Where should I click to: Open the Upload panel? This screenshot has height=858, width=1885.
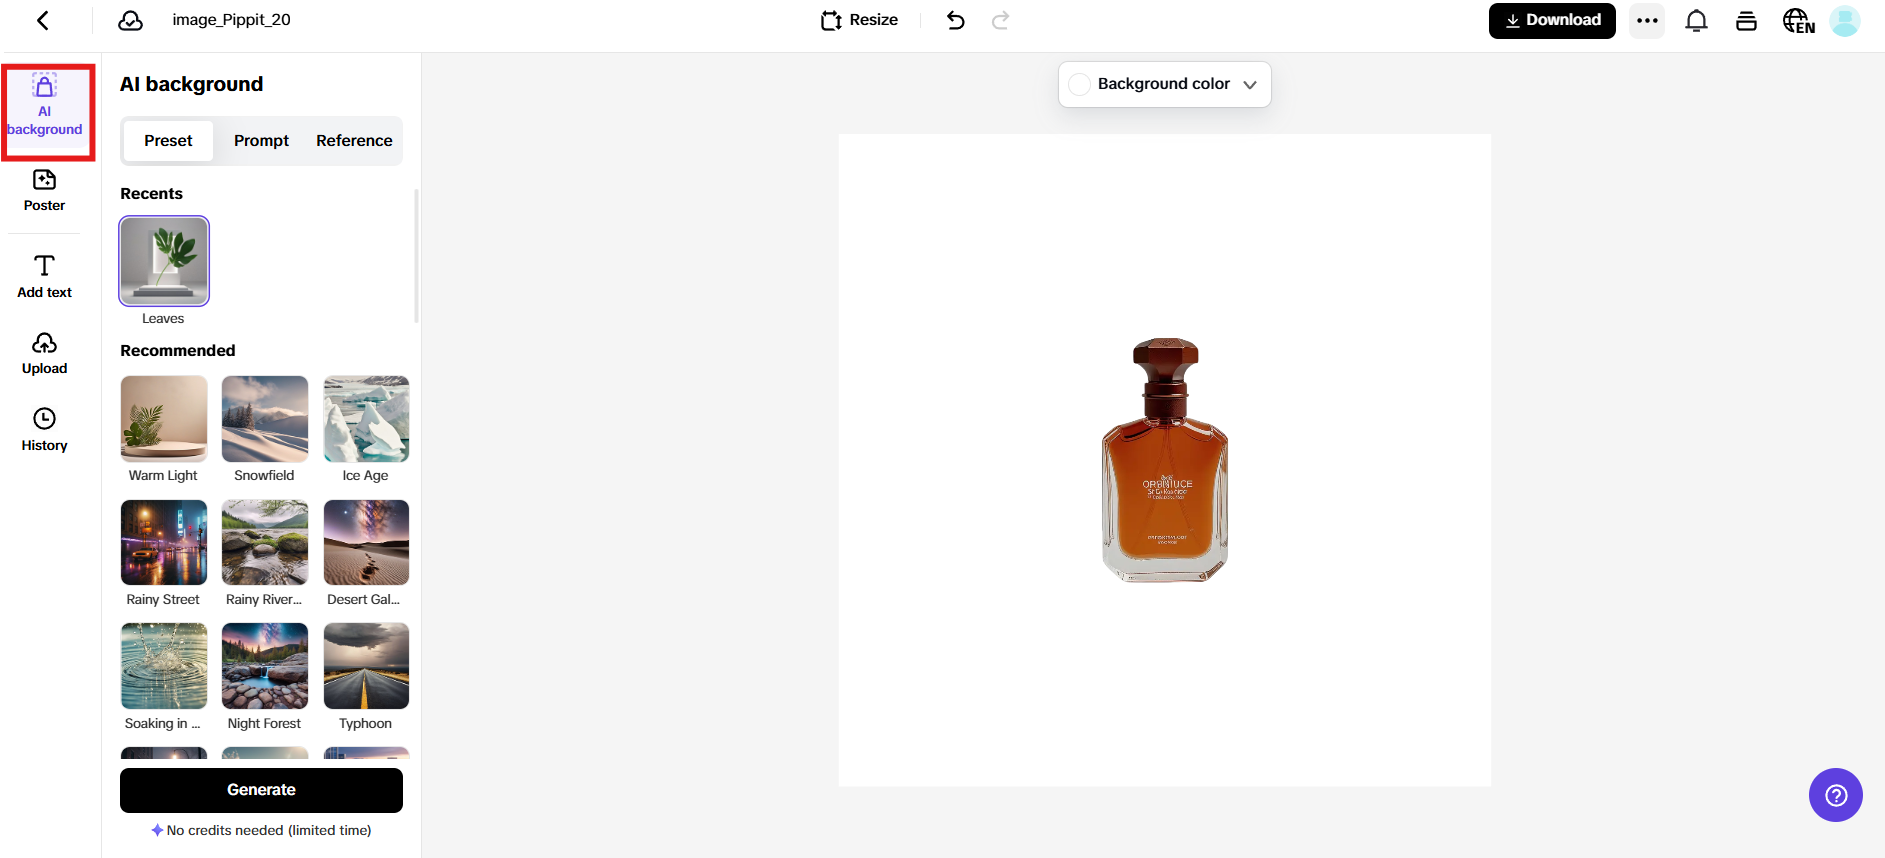click(x=44, y=353)
